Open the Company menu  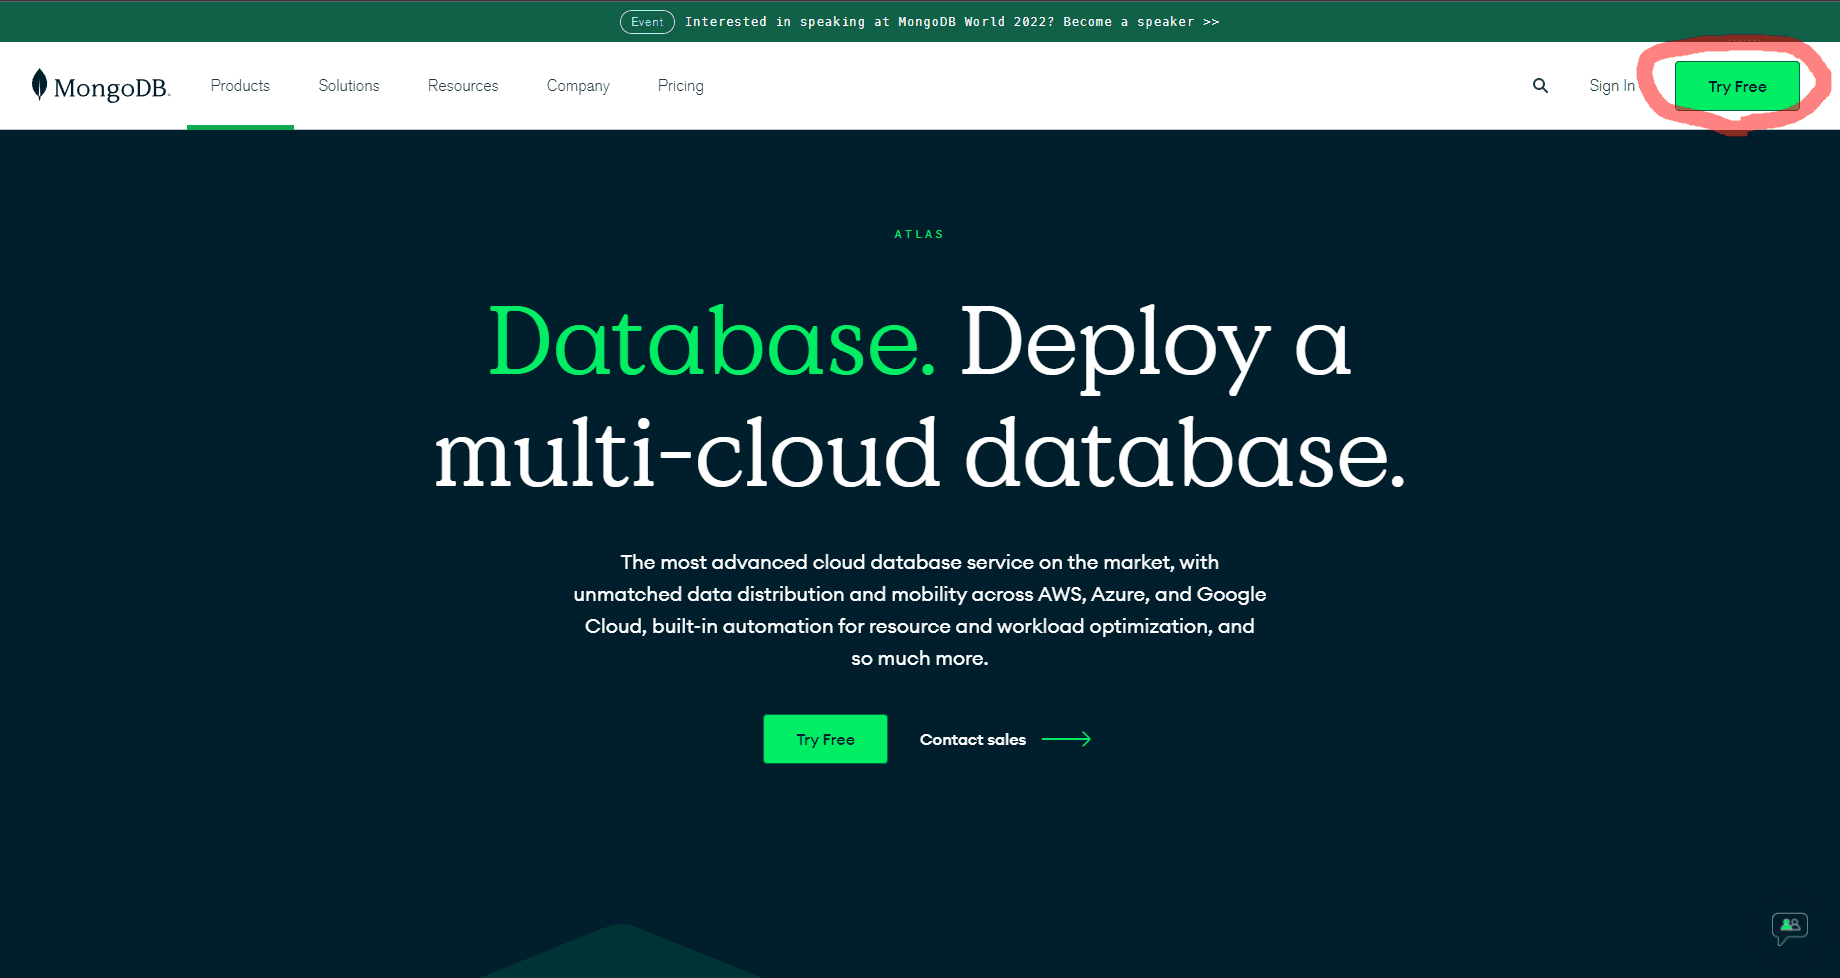click(578, 86)
